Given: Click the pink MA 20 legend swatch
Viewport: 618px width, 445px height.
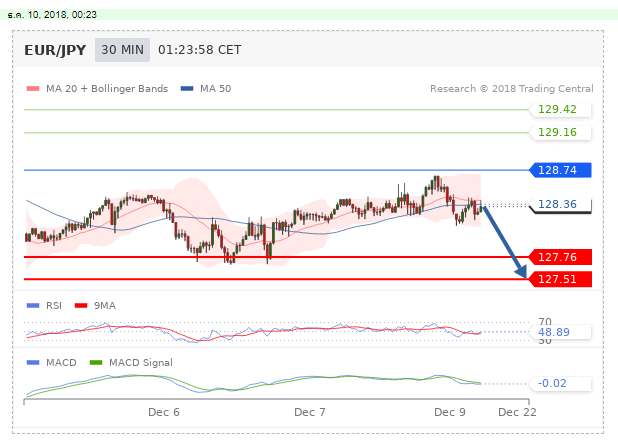Looking at the screenshot, I should [33, 89].
